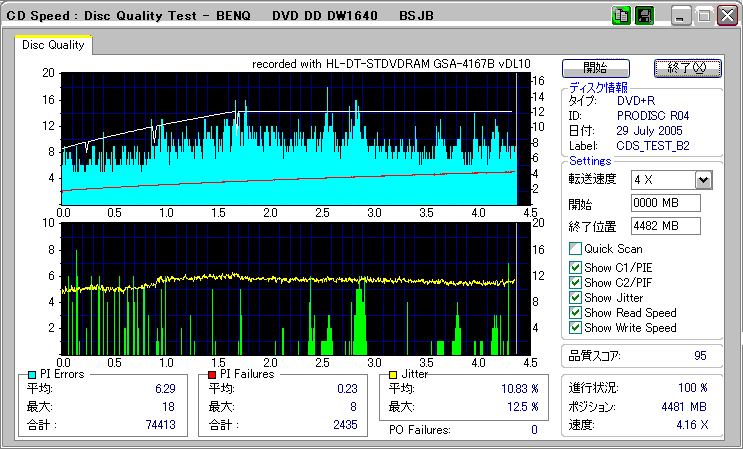743x449 pixels.
Task: Click the cyan PI Errors legend square
Action: click(33, 374)
